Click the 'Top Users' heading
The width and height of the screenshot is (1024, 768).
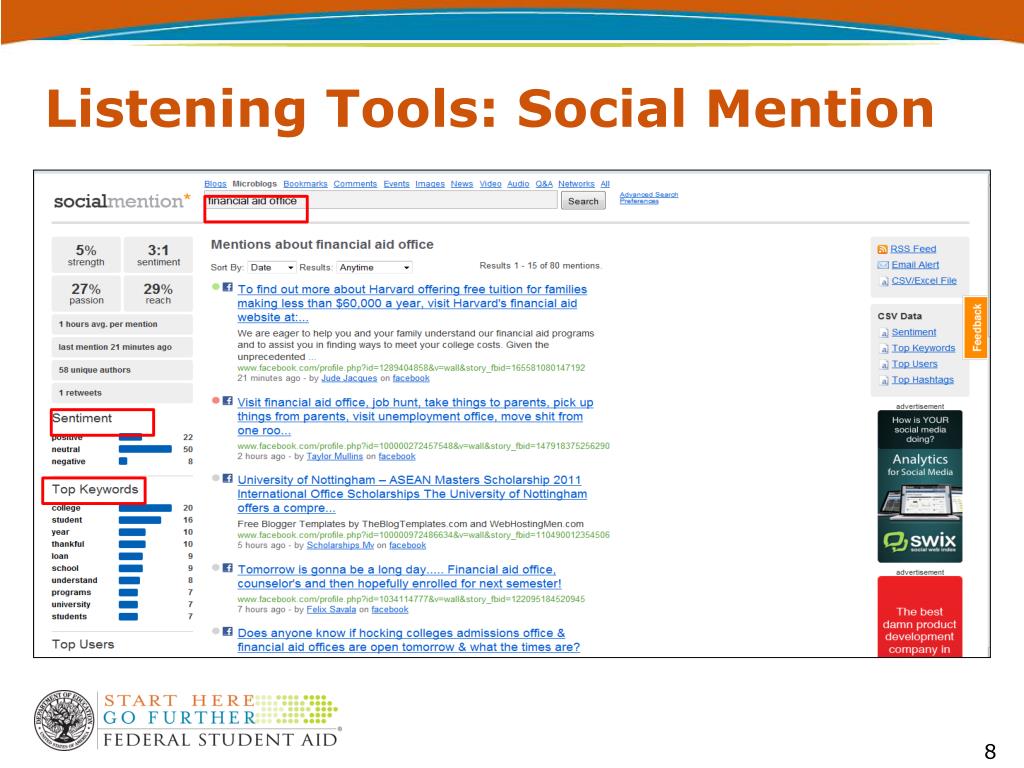[83, 645]
